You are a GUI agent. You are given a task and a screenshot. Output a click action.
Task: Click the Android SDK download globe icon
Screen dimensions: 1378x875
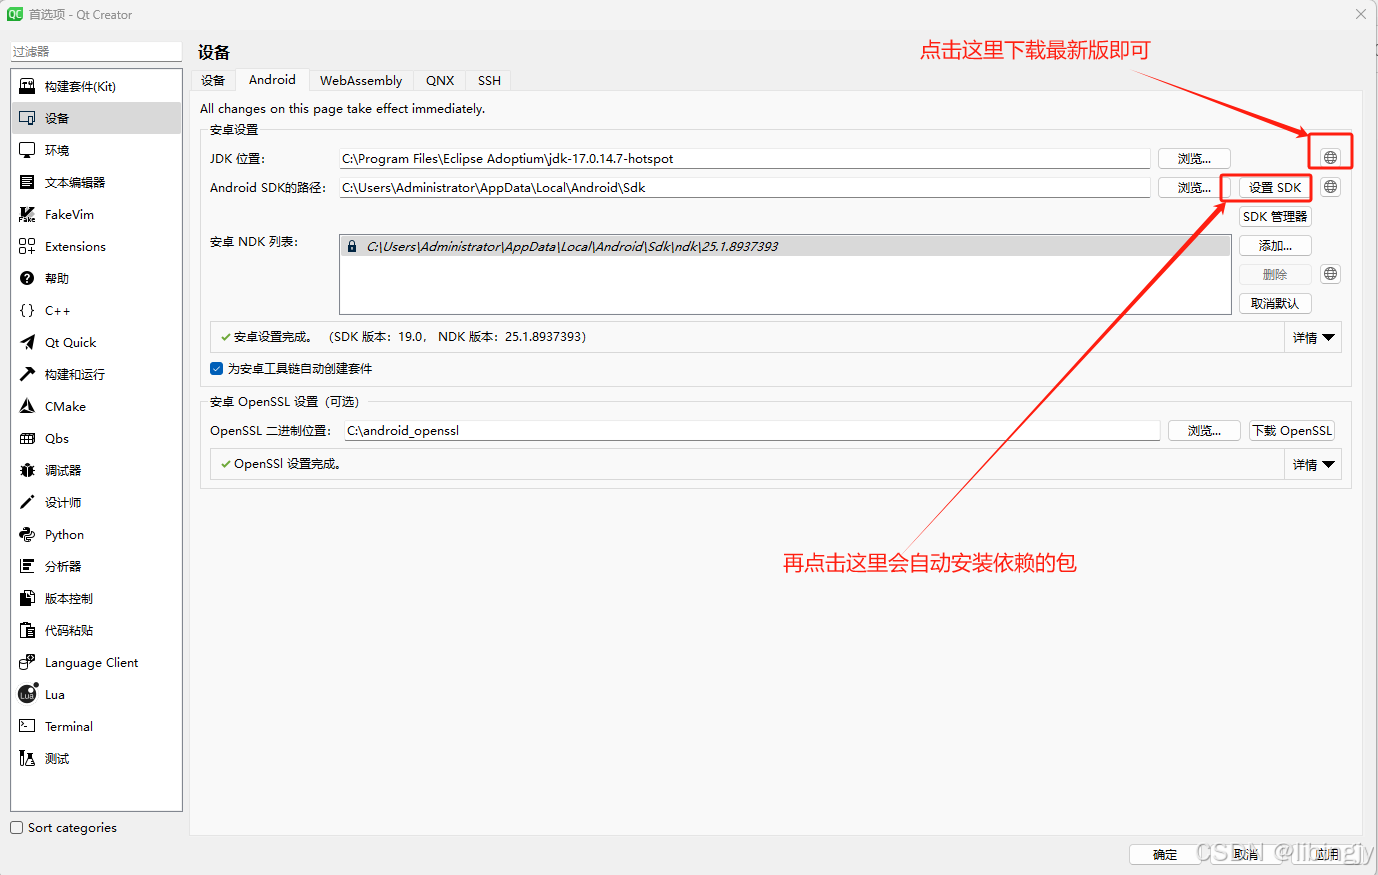pyautogui.click(x=1330, y=187)
